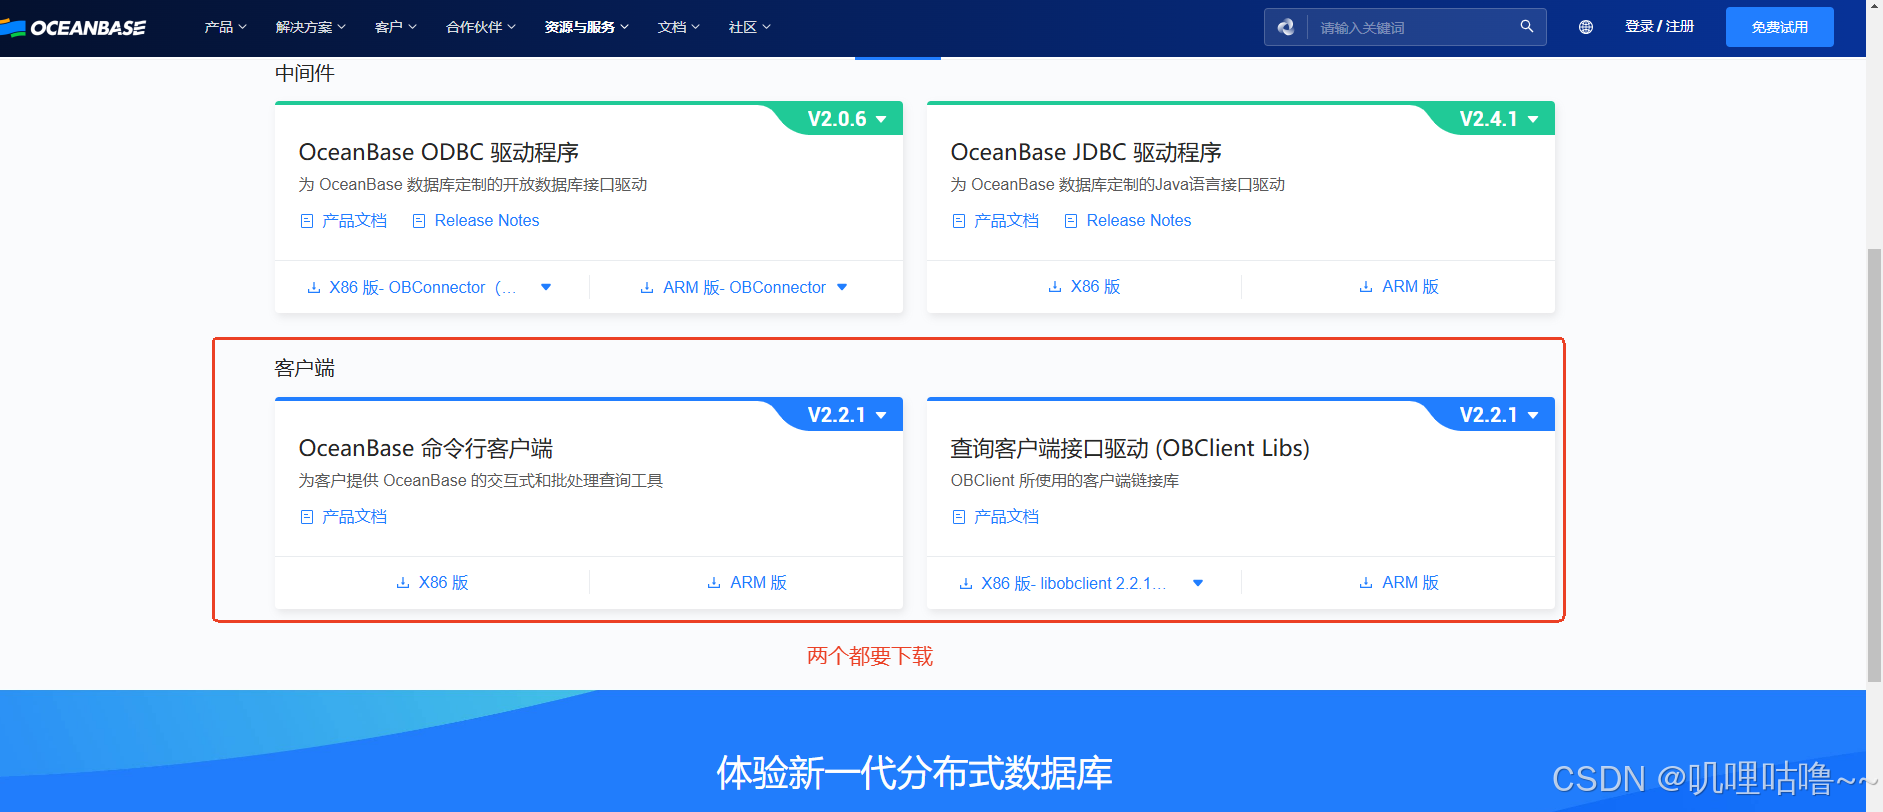1883x812 pixels.
Task: Open the 解决方案 navigation menu
Action: tap(310, 27)
